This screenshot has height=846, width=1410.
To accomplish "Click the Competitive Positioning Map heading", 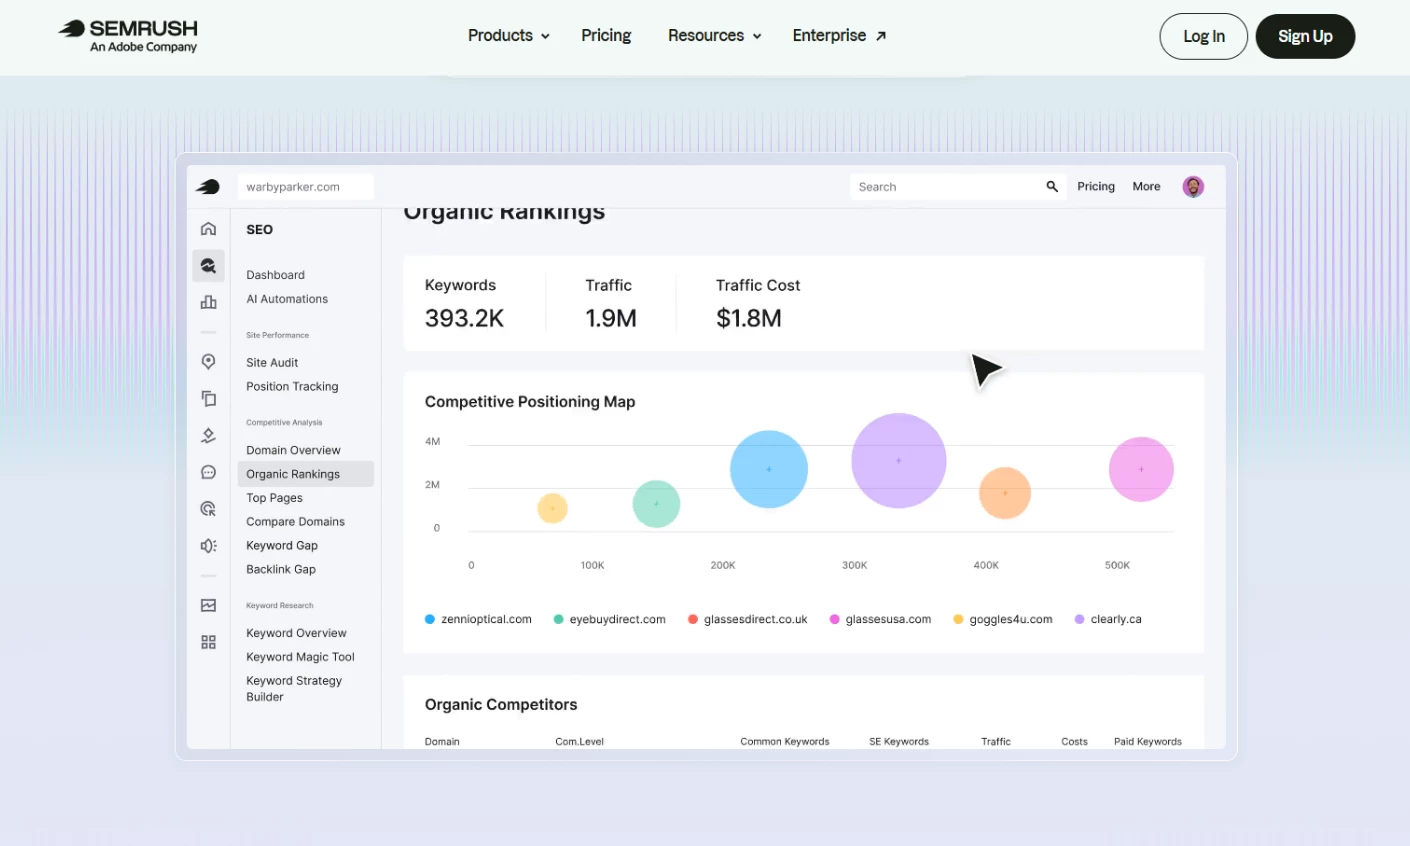I will (530, 402).
